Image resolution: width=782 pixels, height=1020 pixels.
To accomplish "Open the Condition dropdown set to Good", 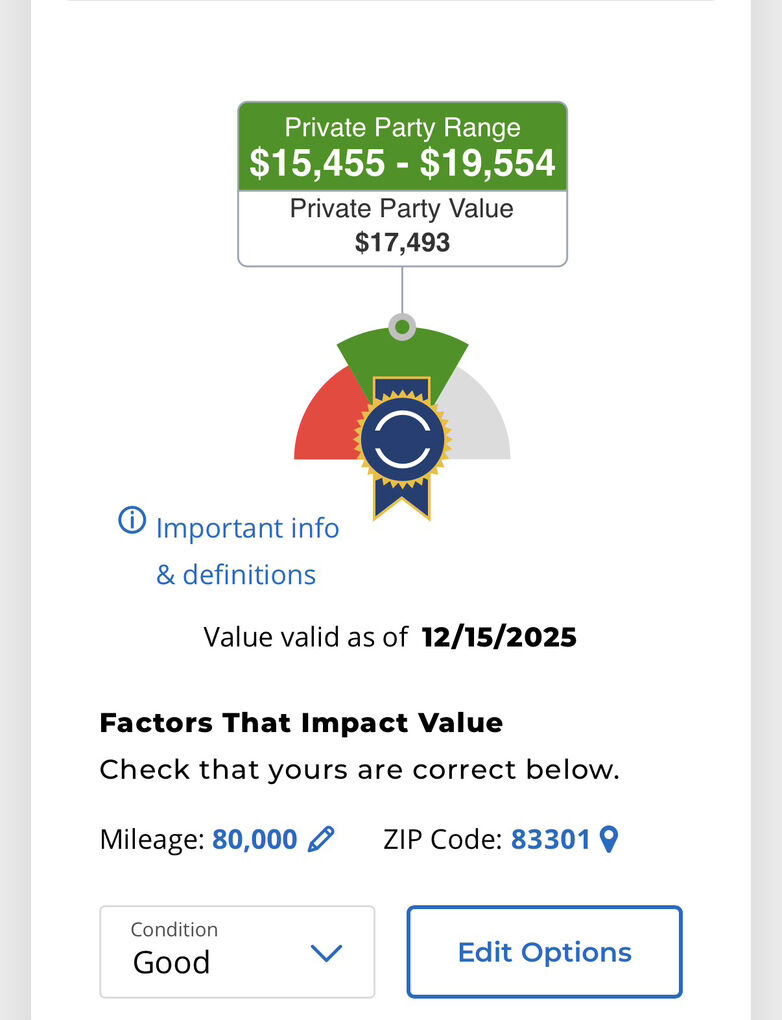I will (237, 952).
